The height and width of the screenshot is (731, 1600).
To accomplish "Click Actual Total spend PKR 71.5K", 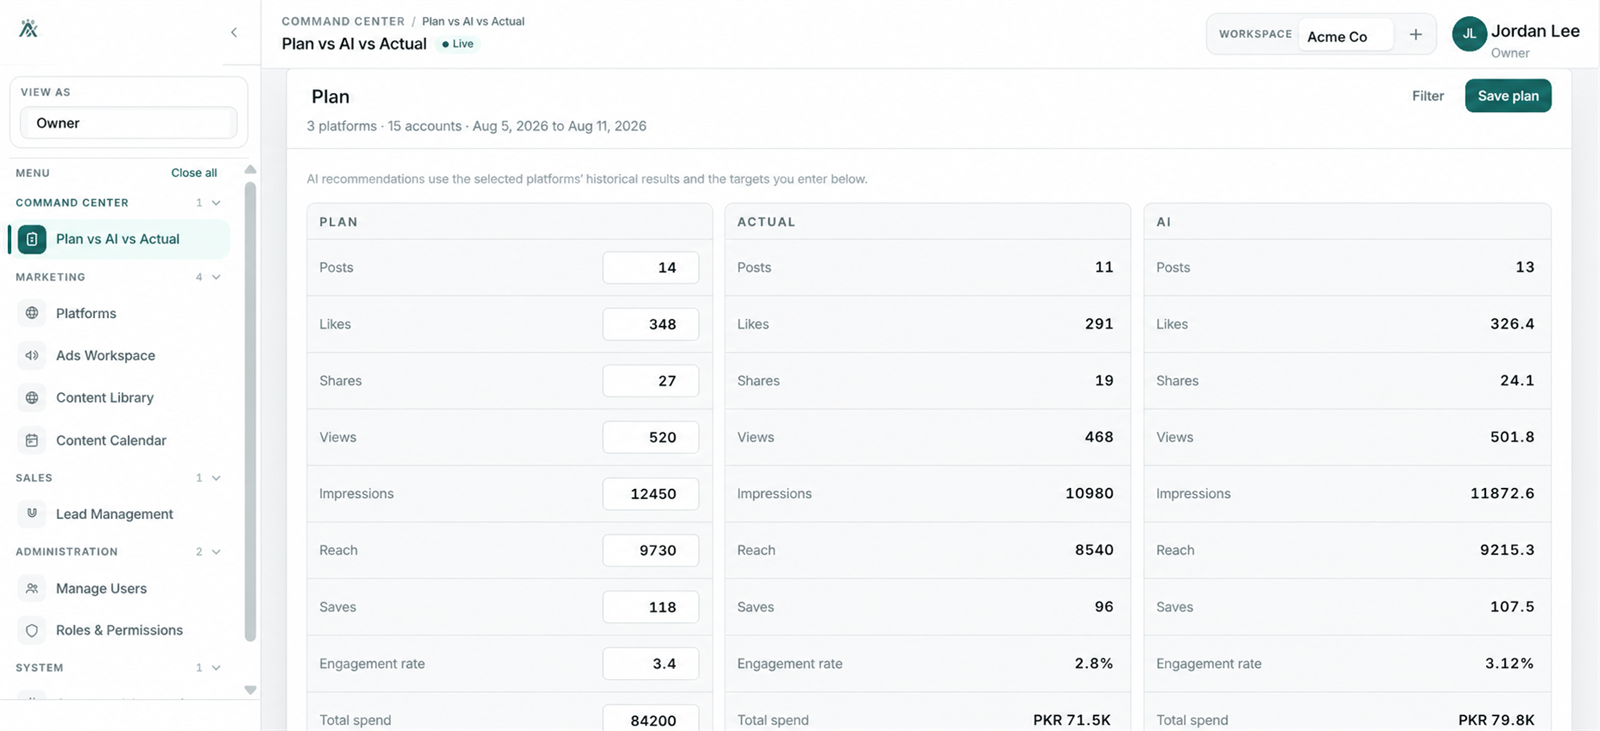I will (1072, 720).
